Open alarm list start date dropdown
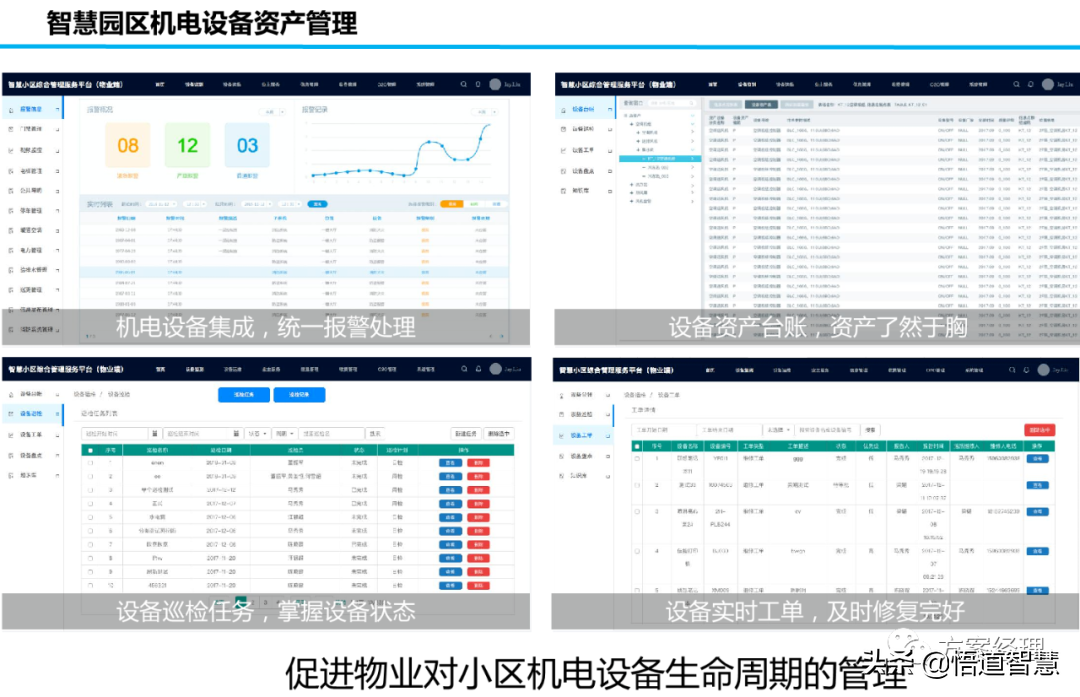Screen dimensions: 1080x697 click(x=161, y=204)
